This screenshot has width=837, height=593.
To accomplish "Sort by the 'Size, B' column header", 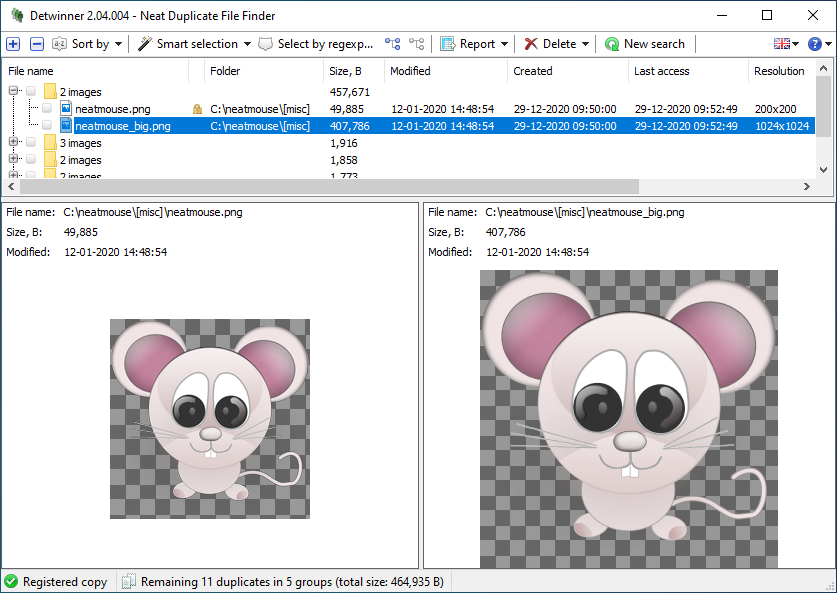I will click(x=345, y=71).
